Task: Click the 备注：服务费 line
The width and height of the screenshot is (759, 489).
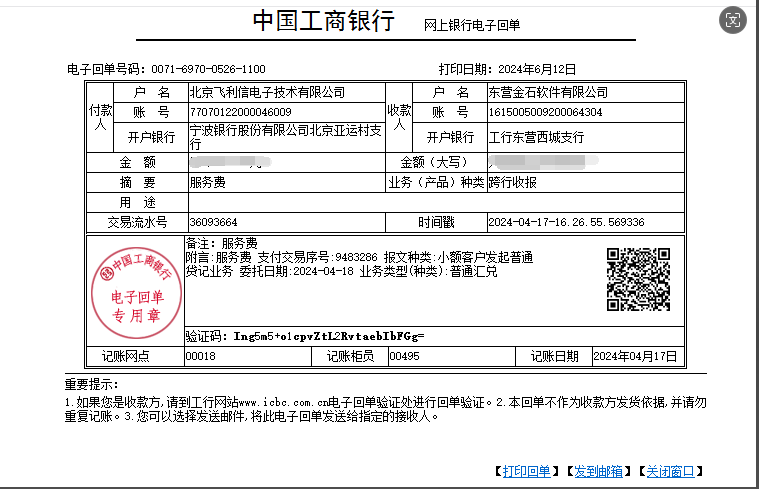Action: [222, 243]
